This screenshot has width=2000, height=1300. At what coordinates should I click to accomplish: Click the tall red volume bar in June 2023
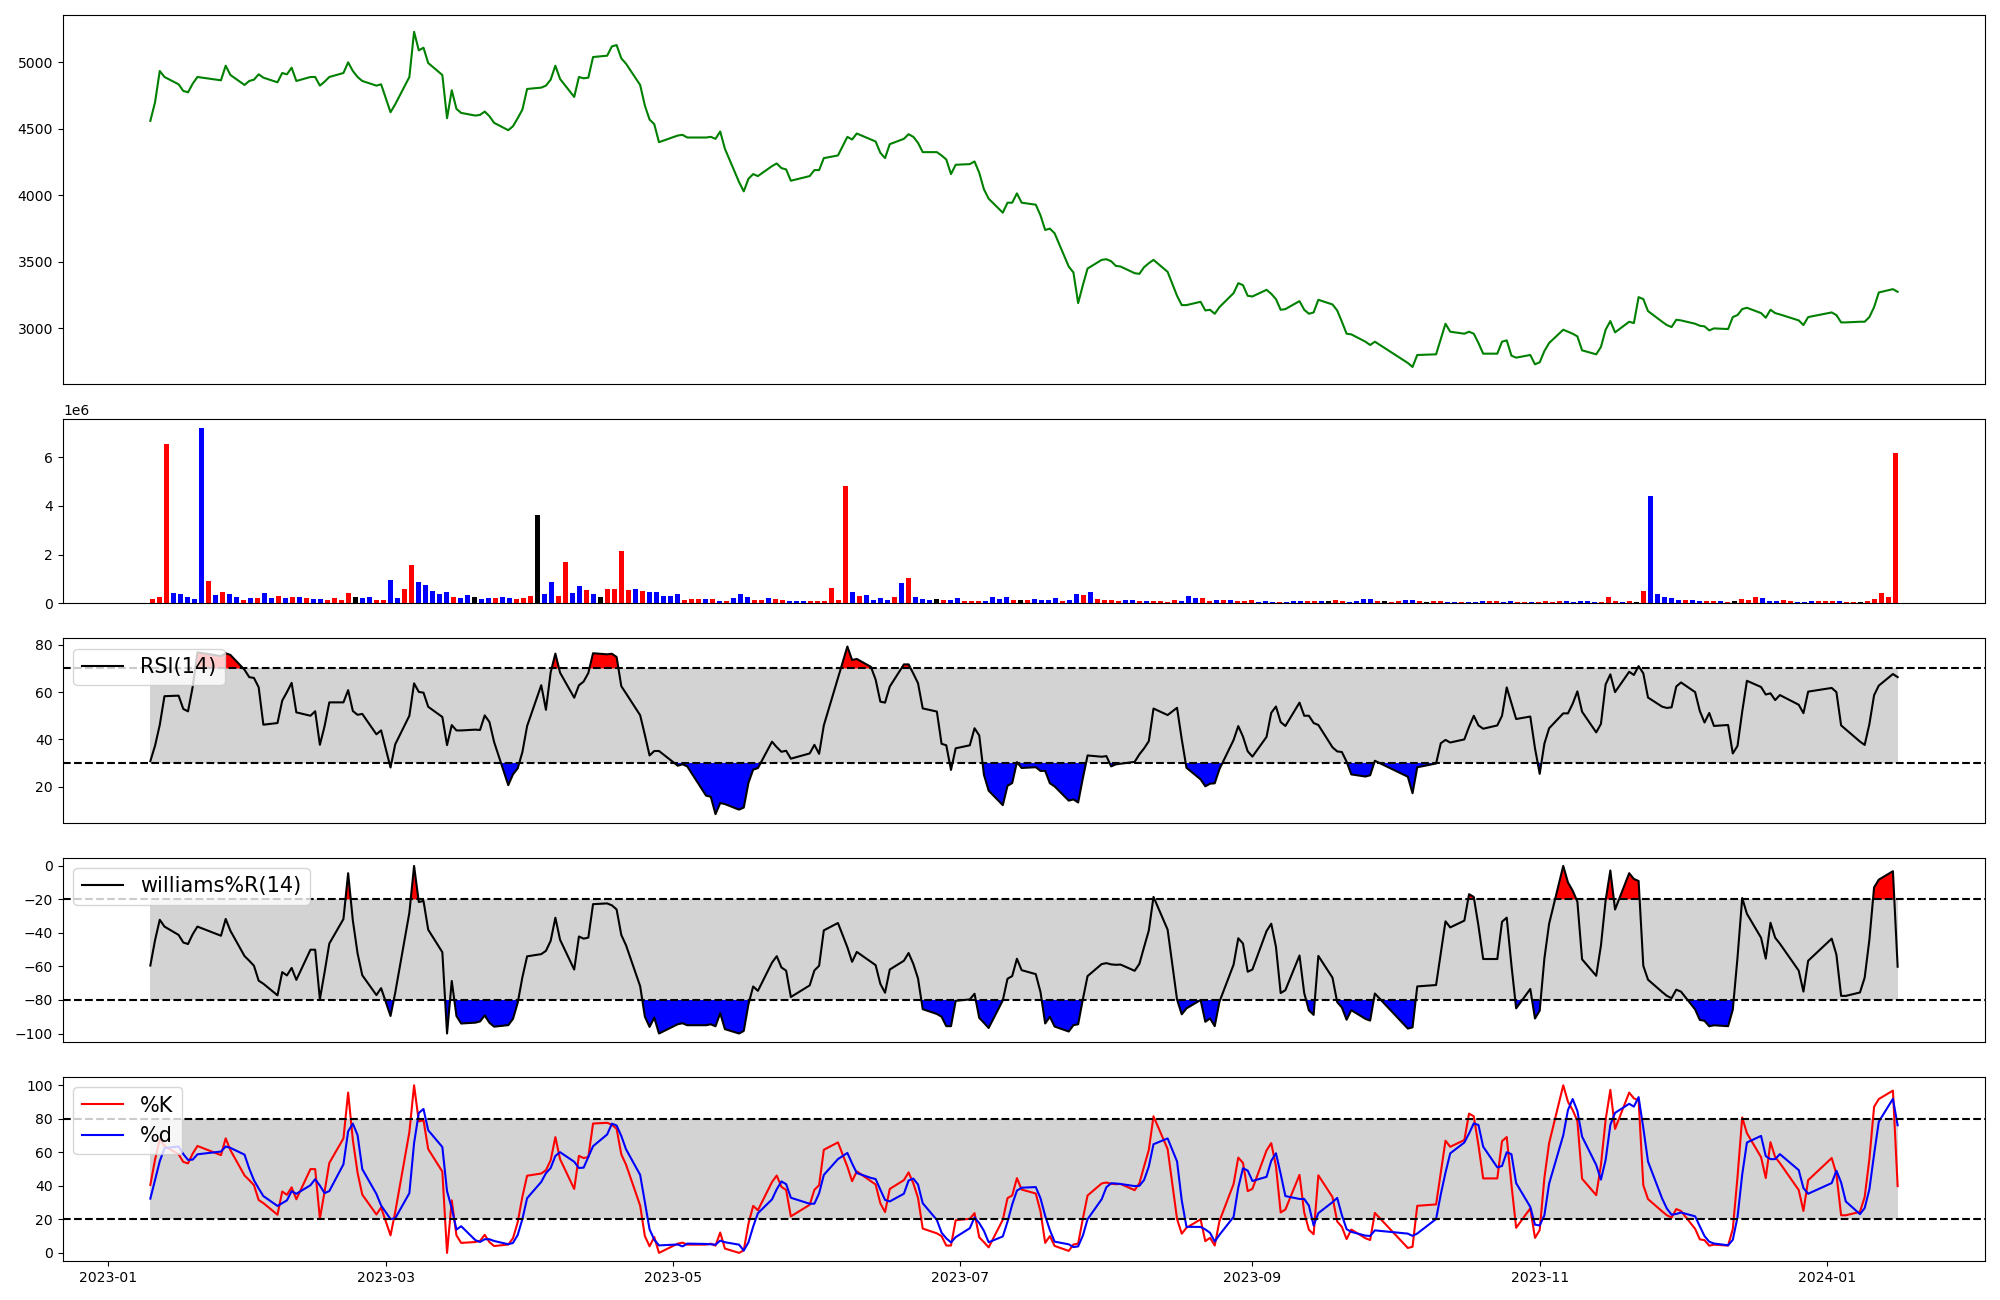coord(845,545)
